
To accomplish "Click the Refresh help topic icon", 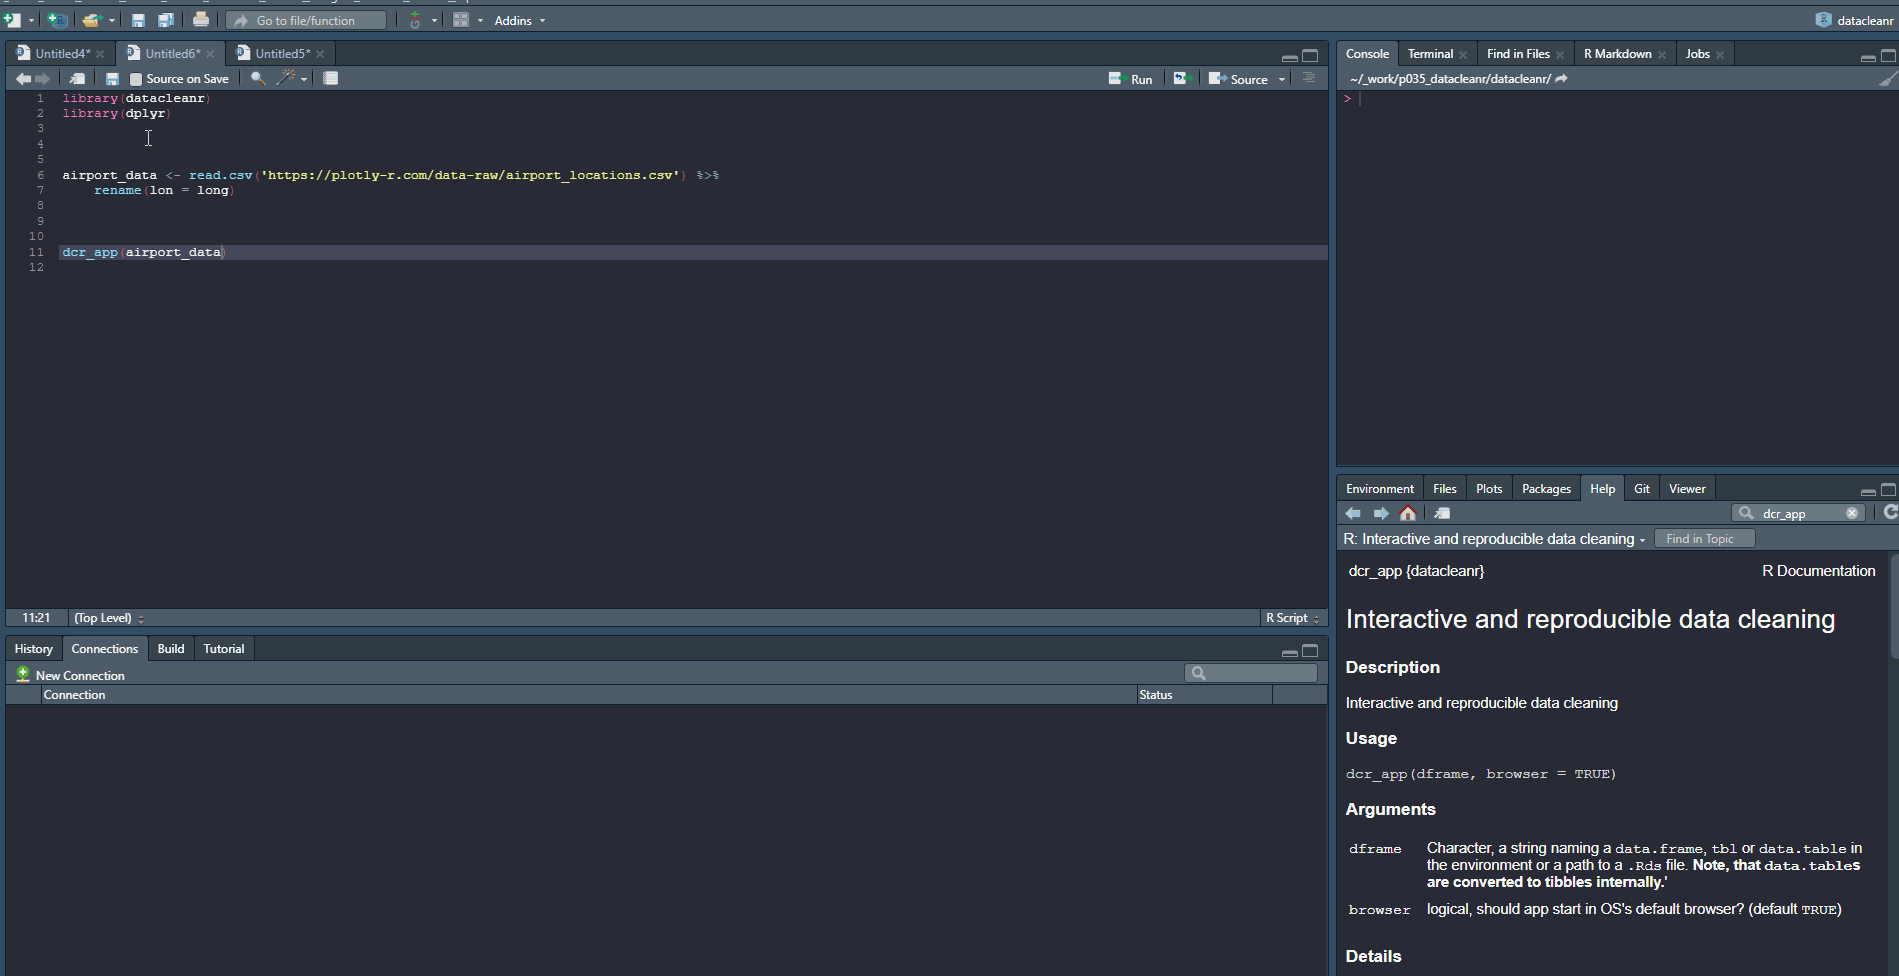I will [1890, 512].
